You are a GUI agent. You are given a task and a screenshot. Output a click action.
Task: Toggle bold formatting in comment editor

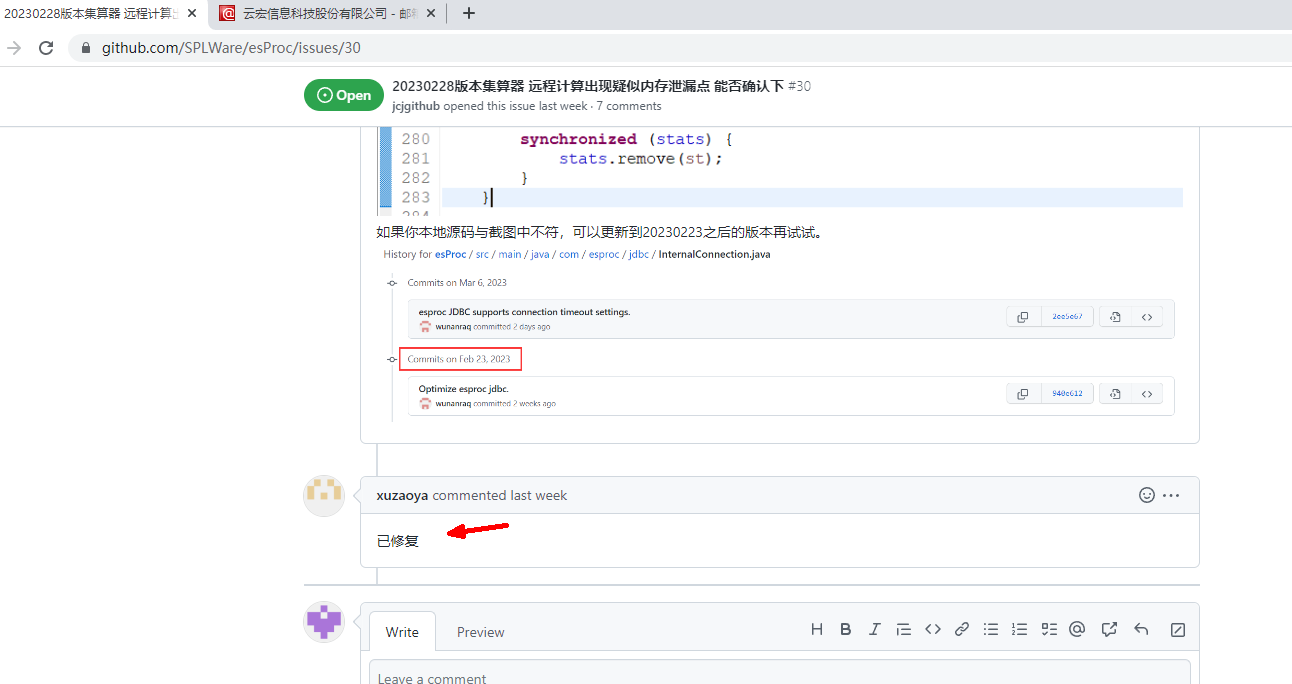[x=846, y=629]
